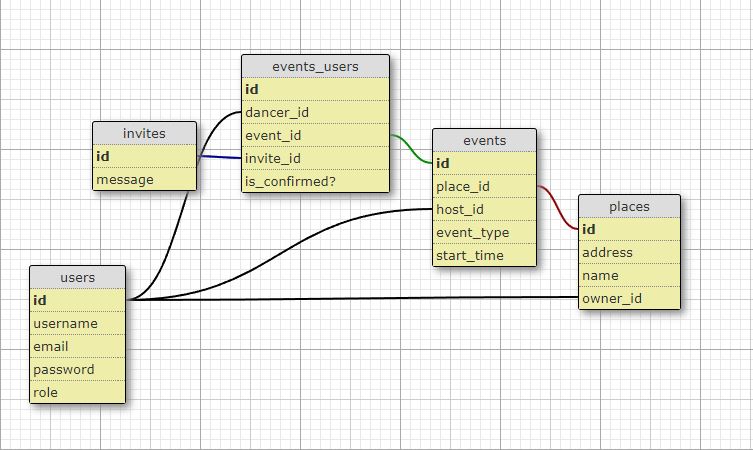Select the dancer_id field in events_users
Screen dimensions: 753x450
click(316, 112)
